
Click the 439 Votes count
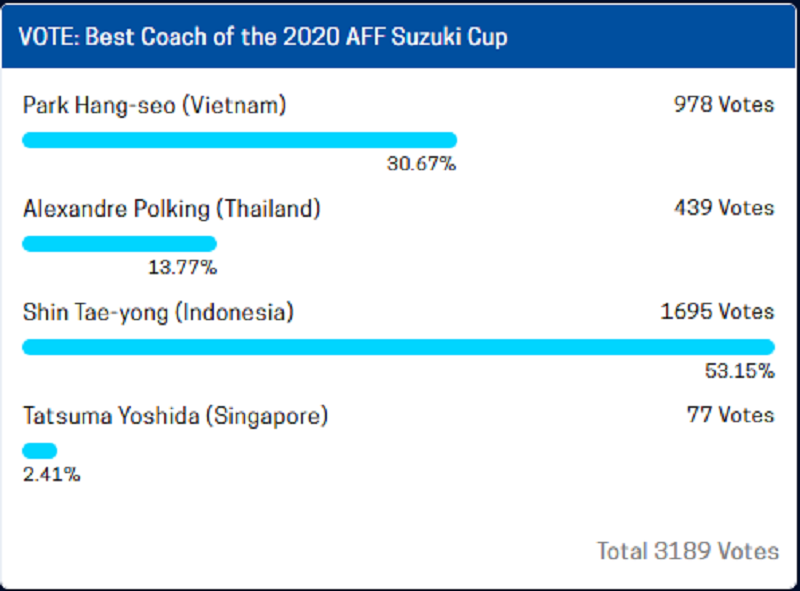(724, 208)
